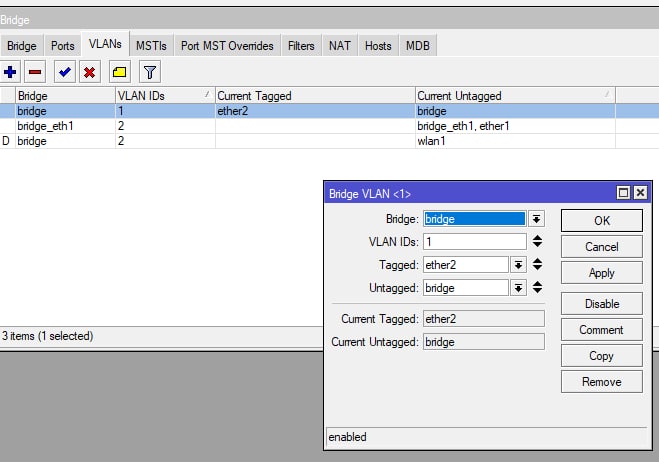
Task: Switch to the Filters tab
Action: coord(301,45)
